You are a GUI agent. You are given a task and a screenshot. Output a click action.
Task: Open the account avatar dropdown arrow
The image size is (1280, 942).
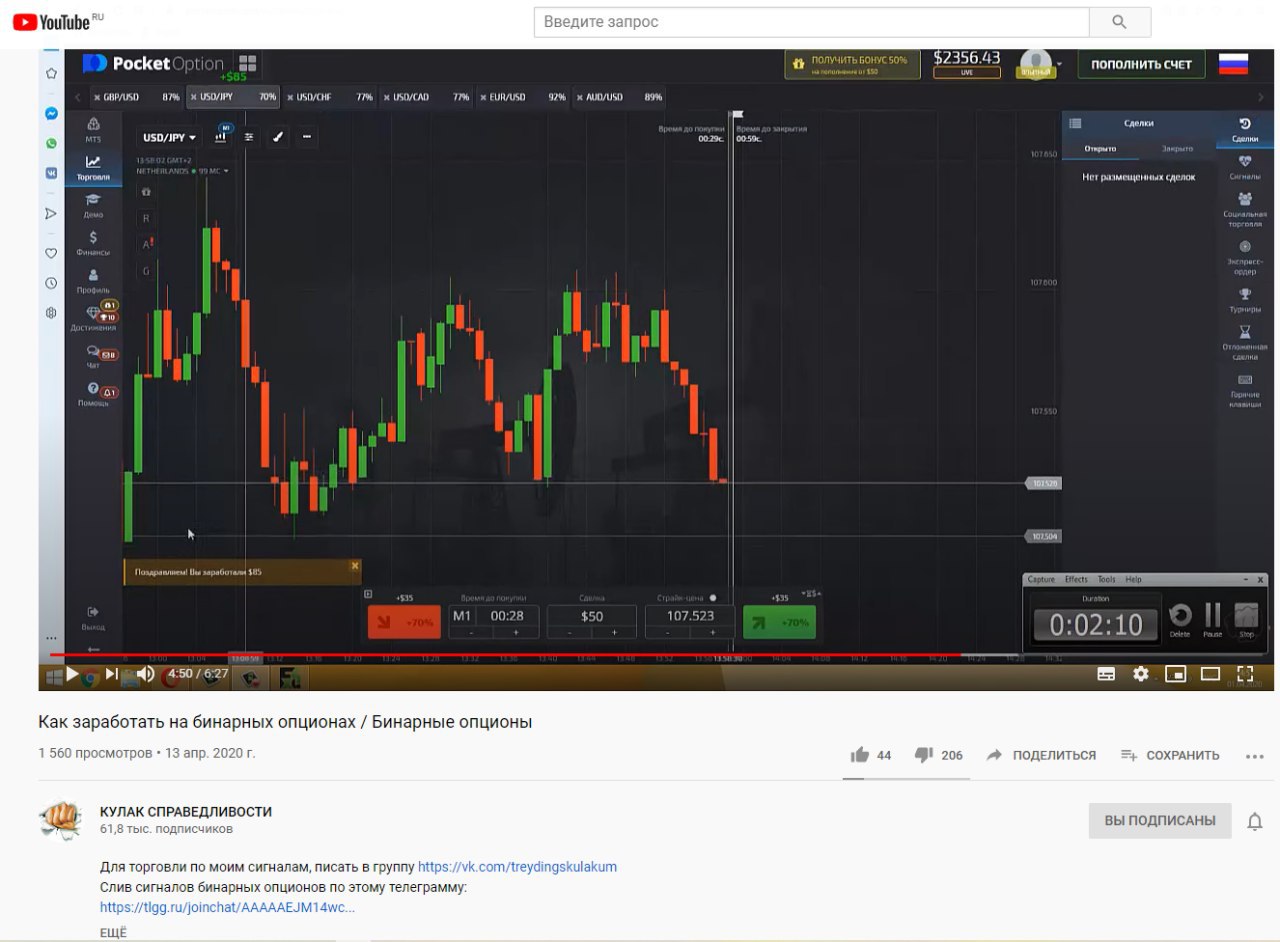pyautogui.click(x=1059, y=62)
